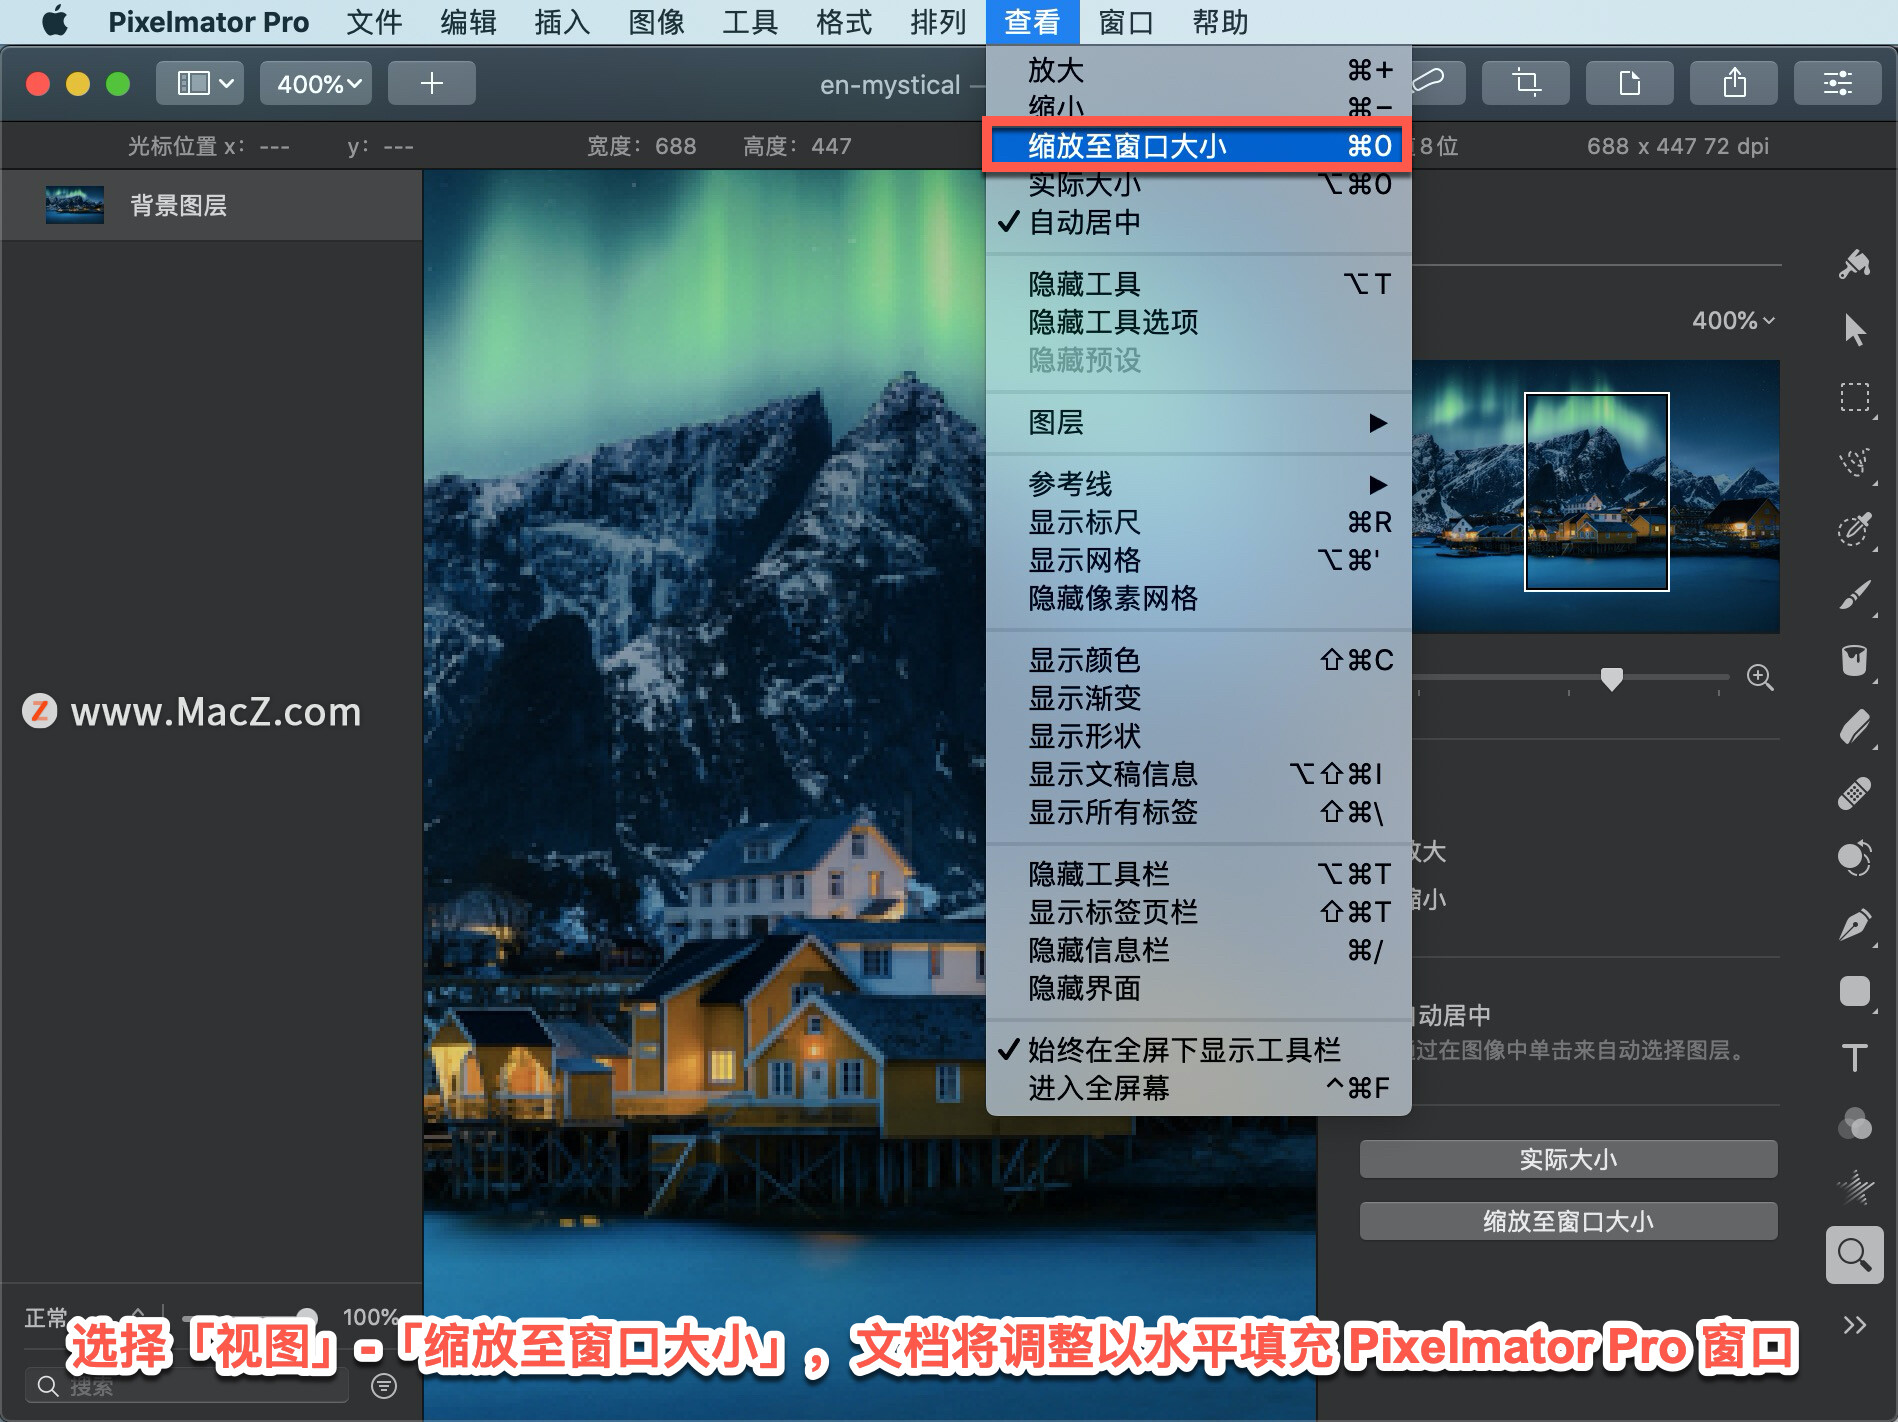The image size is (1898, 1422).
Task: Click the 实际大小 button in panel
Action: tap(1568, 1159)
